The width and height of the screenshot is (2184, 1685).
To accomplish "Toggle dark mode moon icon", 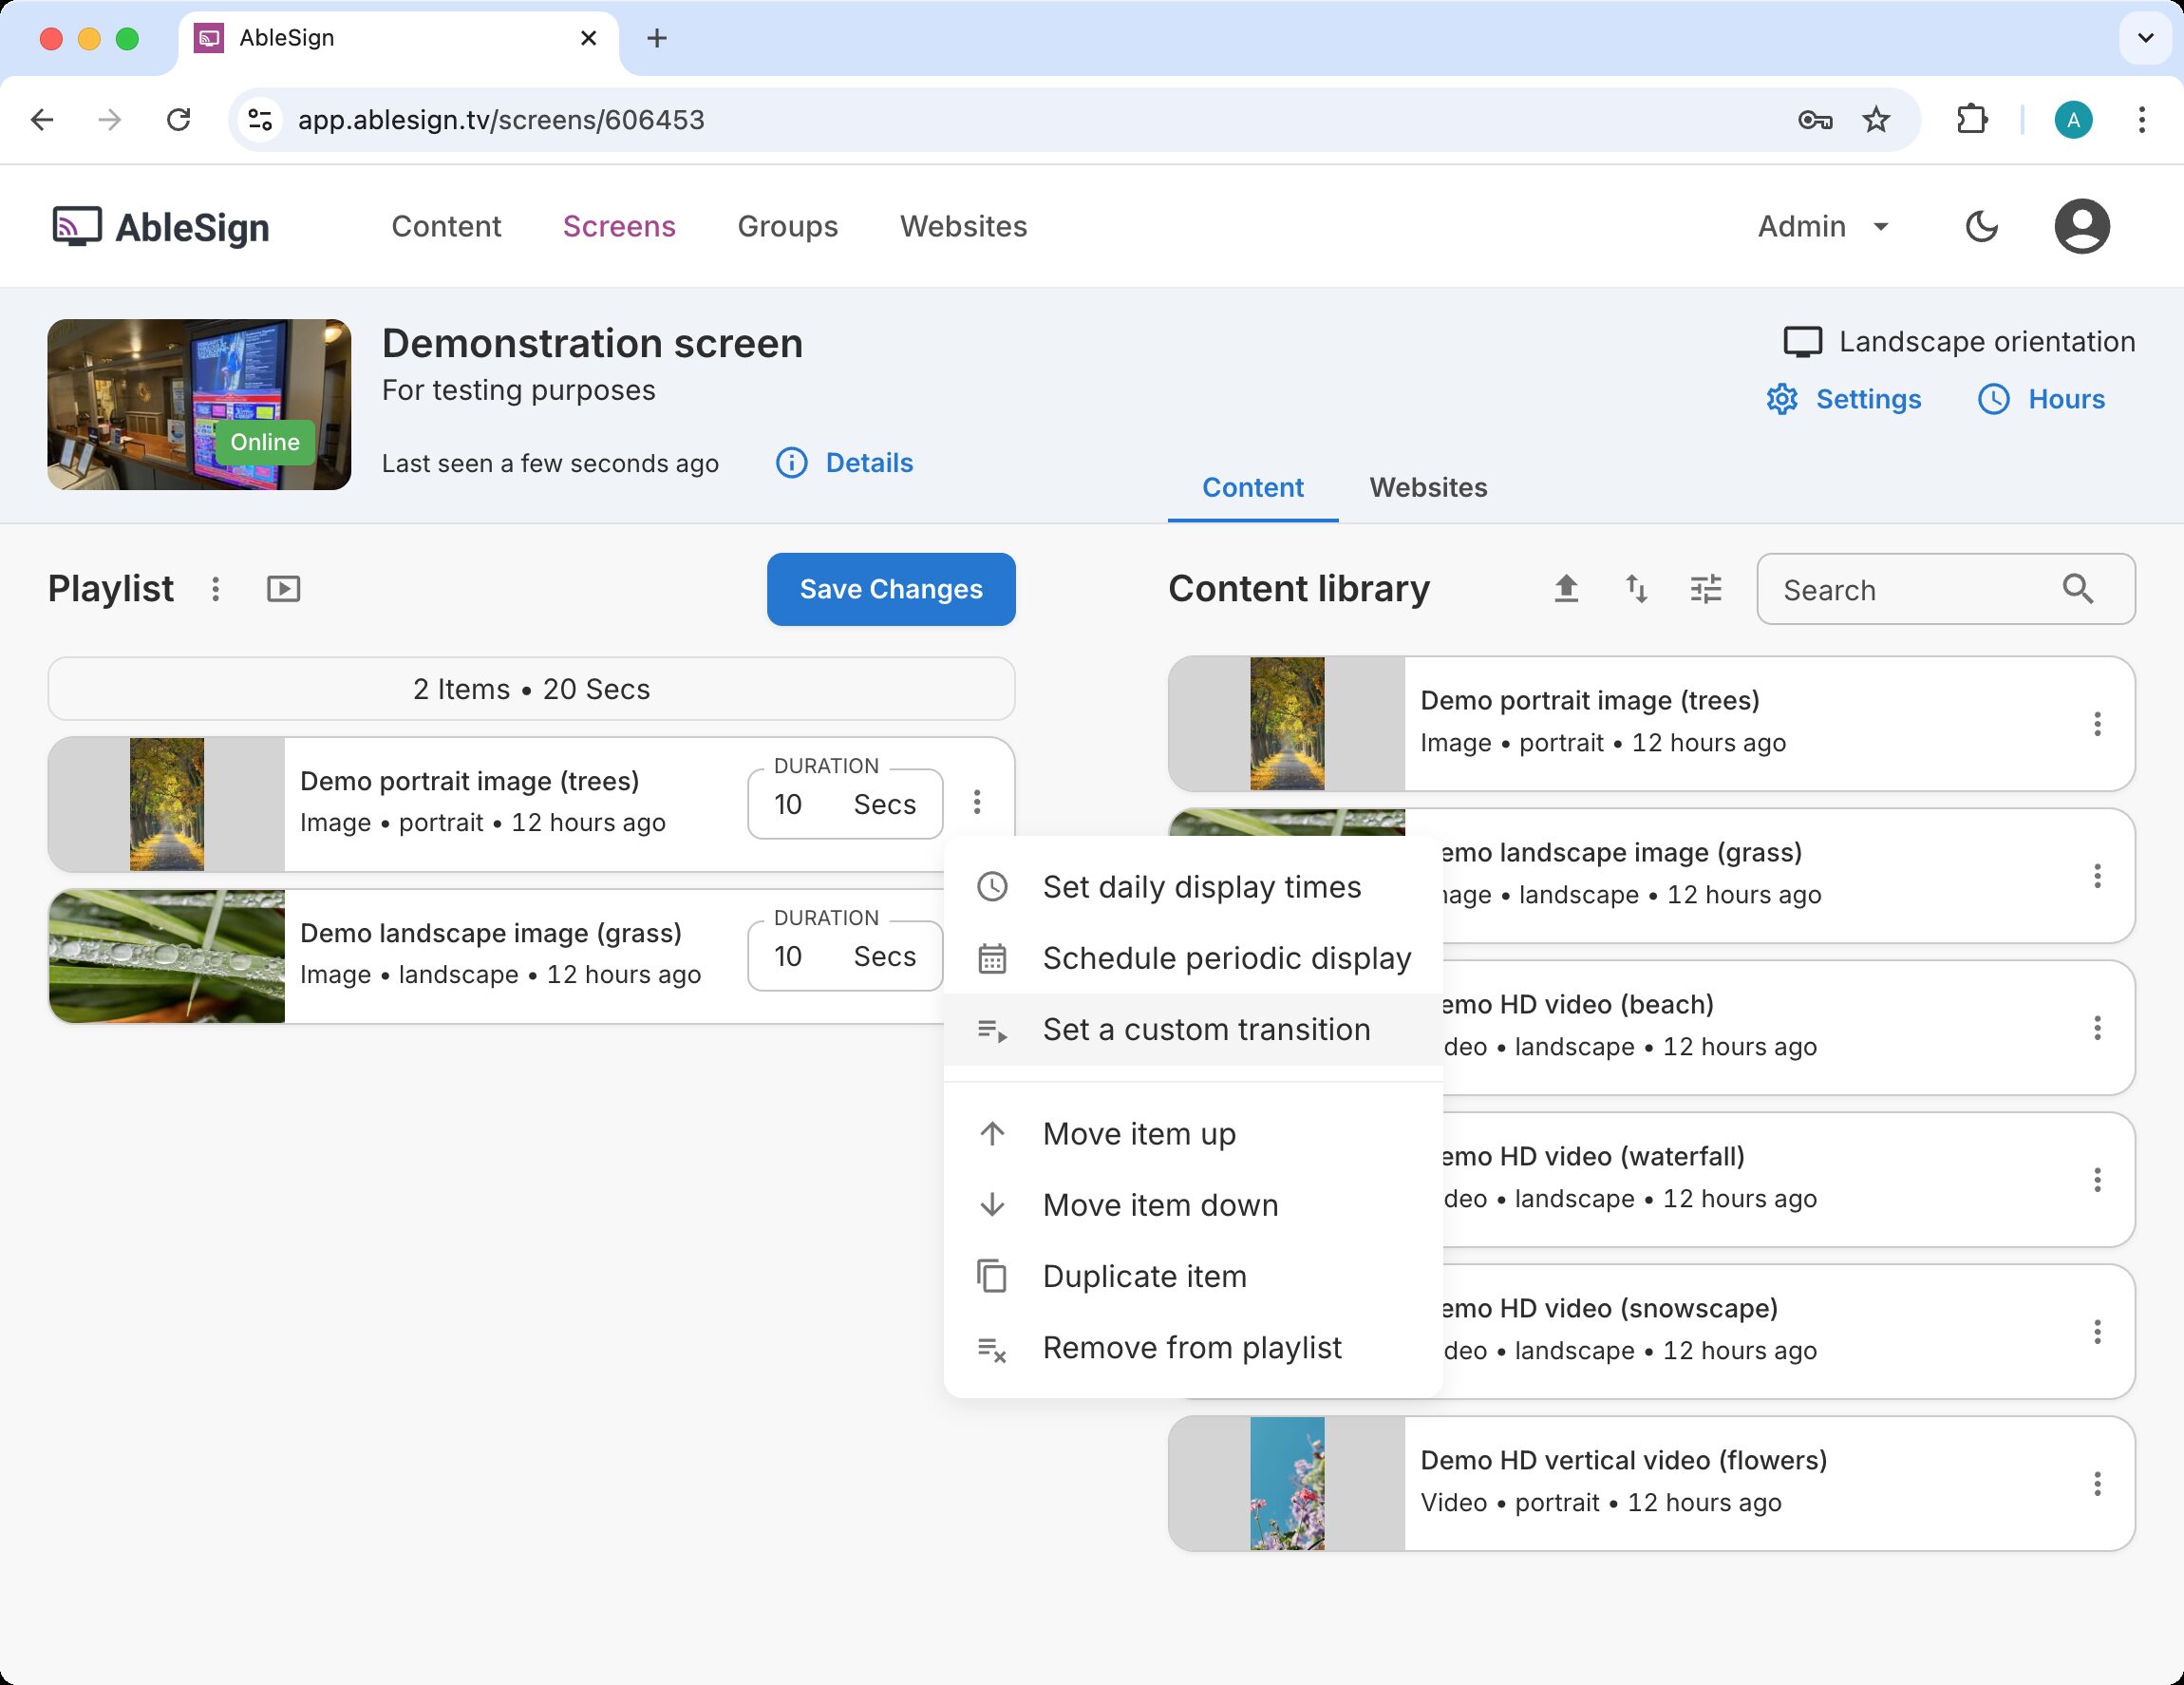I will point(1981,227).
